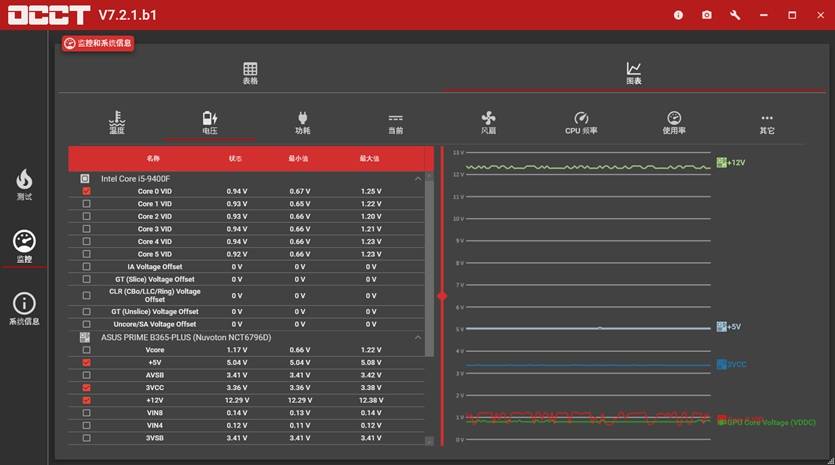
Task: Open the System Info sidebar icon
Action: [x=24, y=308]
